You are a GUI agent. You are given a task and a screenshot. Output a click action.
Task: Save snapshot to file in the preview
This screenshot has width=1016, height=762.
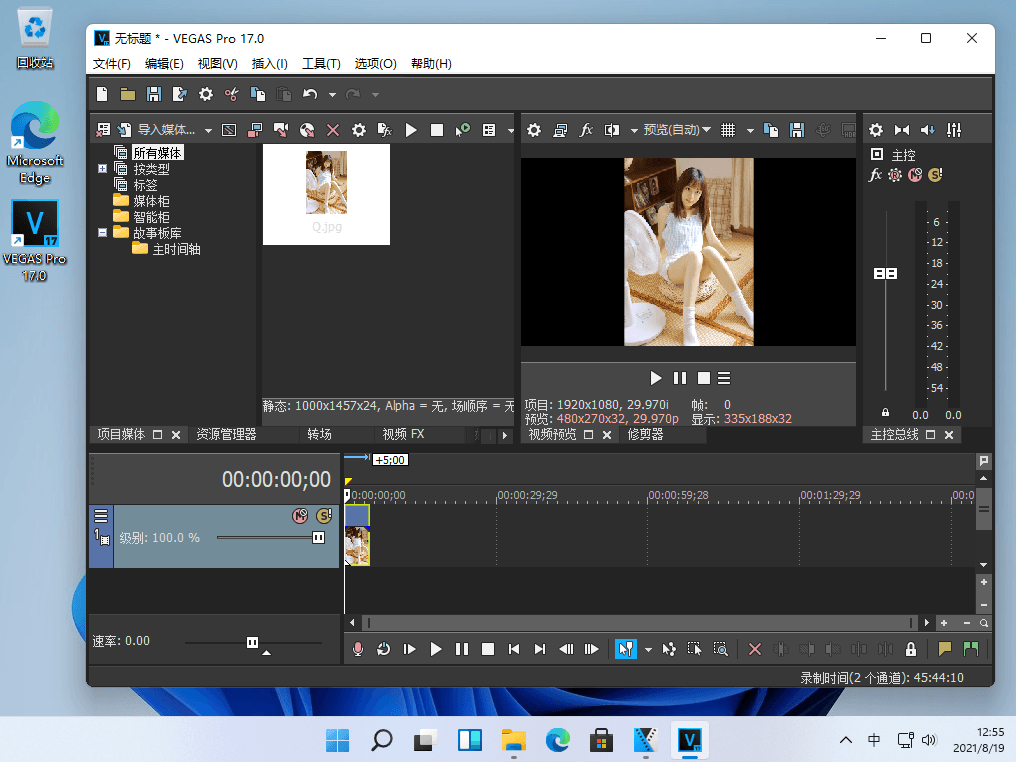tap(797, 130)
